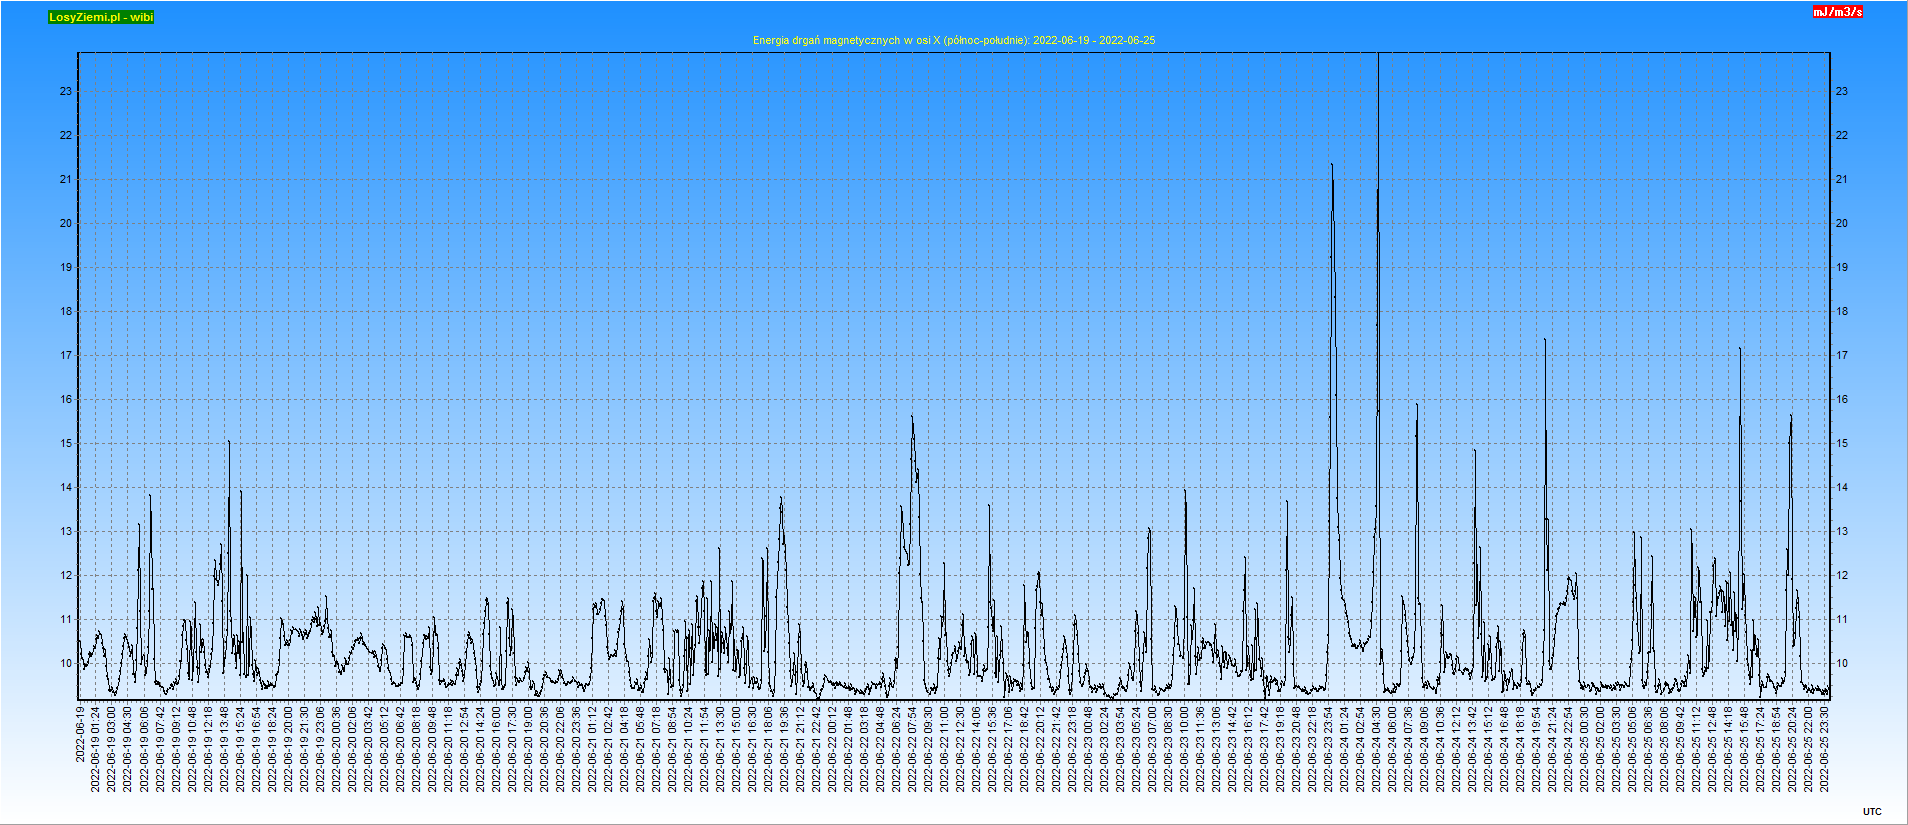Viewport: 1908px width, 825px height.
Task: Click the 17 value on left axis
Action: tap(66, 355)
